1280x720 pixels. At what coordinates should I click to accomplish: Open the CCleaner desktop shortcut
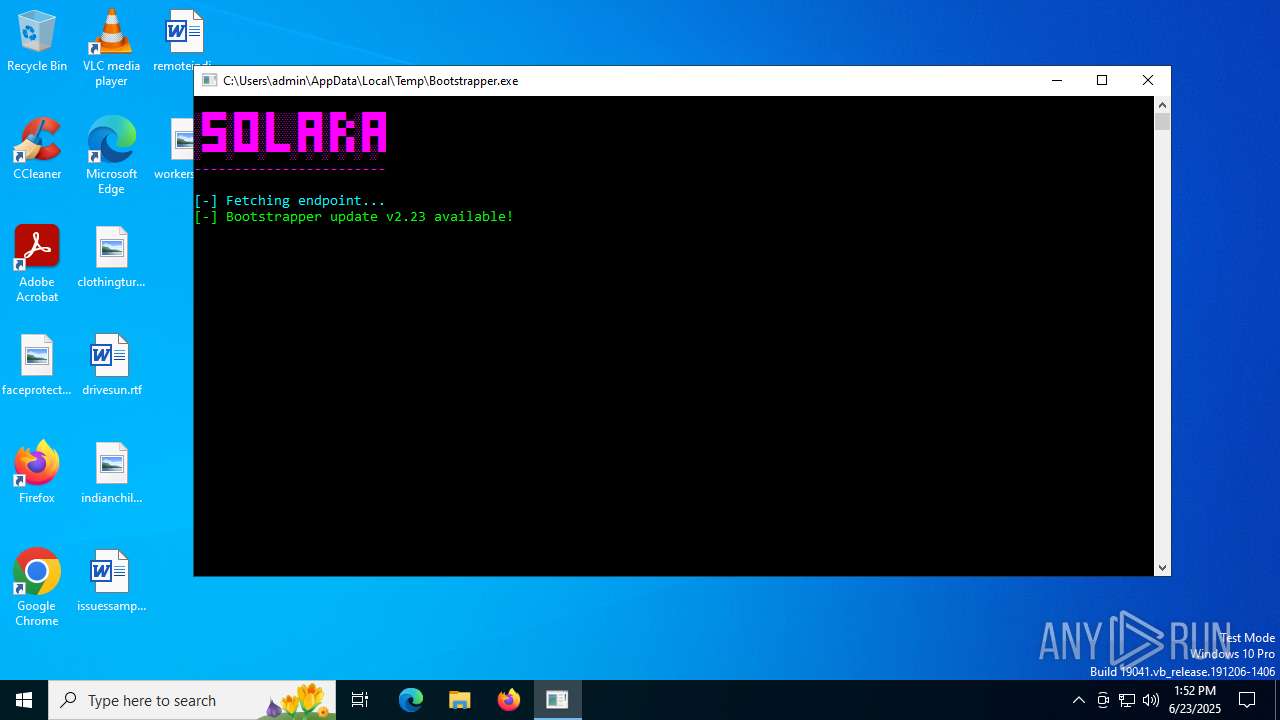click(x=37, y=148)
